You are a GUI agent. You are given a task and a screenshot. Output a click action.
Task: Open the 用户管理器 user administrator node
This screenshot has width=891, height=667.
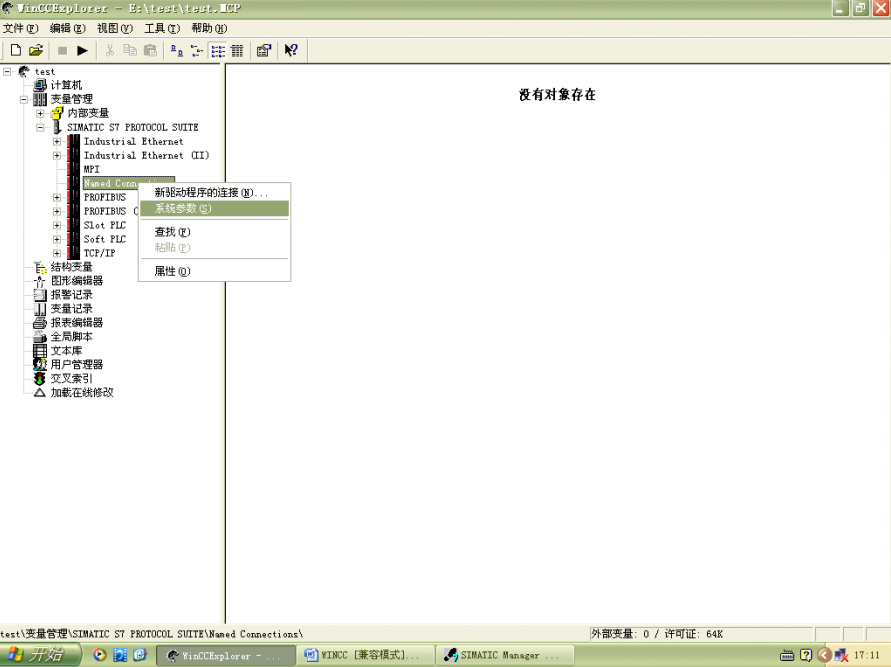(77, 364)
